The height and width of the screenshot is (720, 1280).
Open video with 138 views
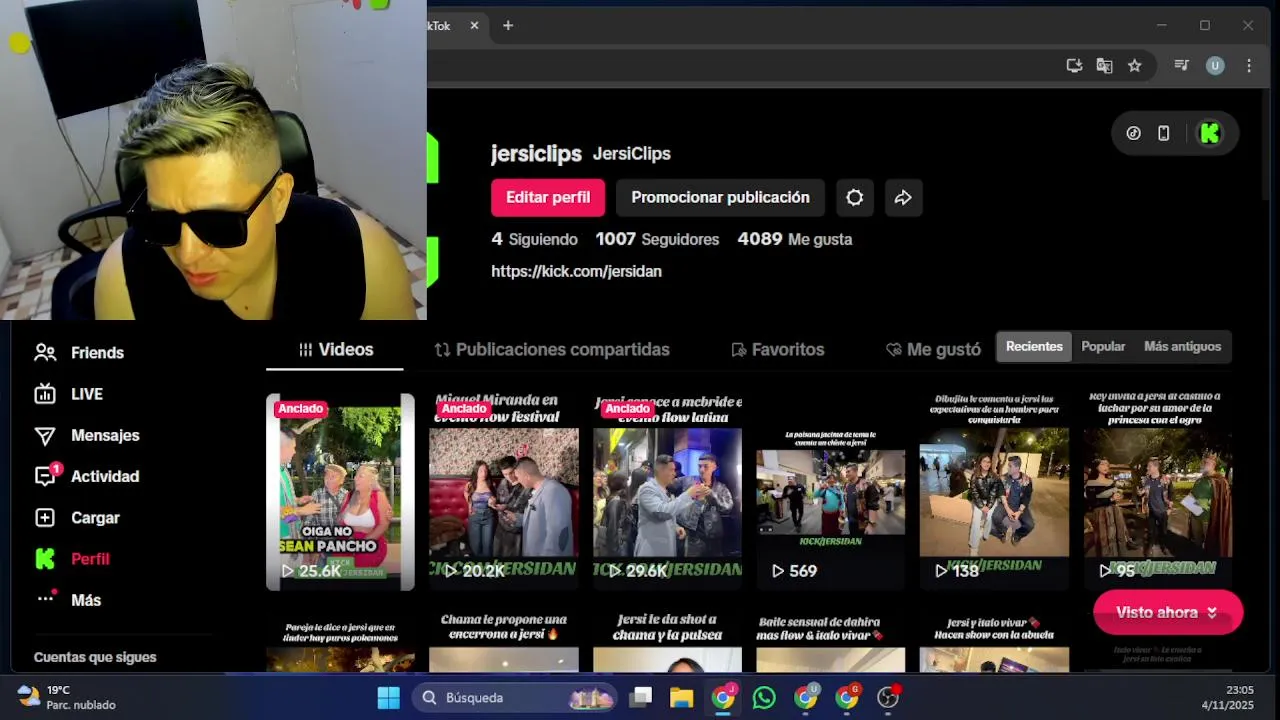tap(994, 492)
